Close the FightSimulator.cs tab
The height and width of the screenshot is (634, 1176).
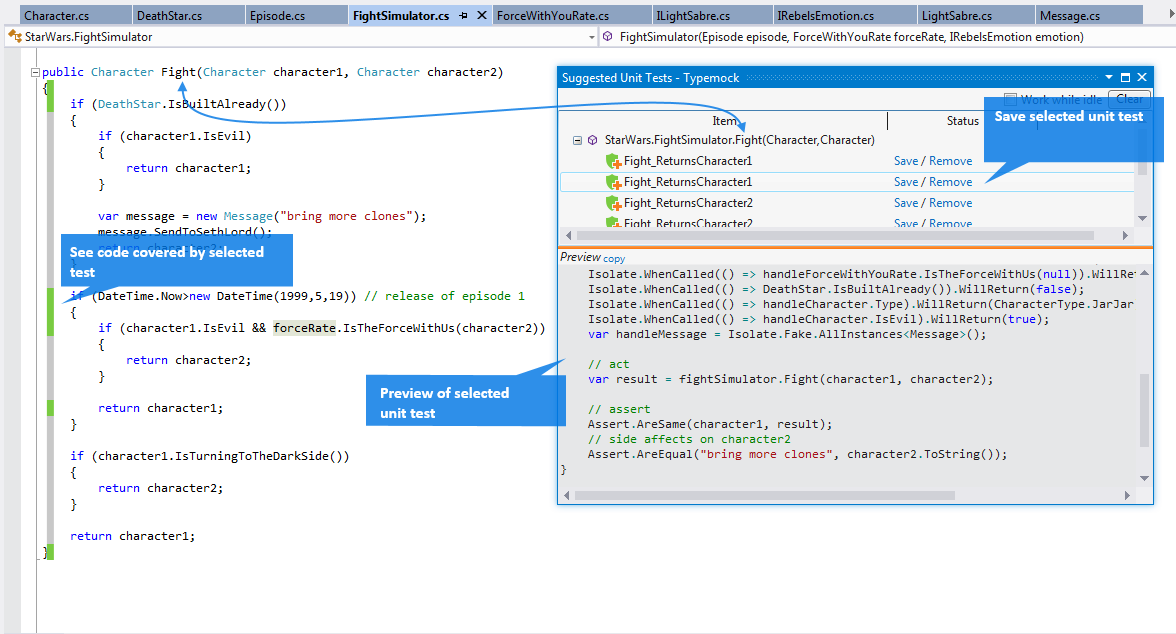(x=481, y=16)
